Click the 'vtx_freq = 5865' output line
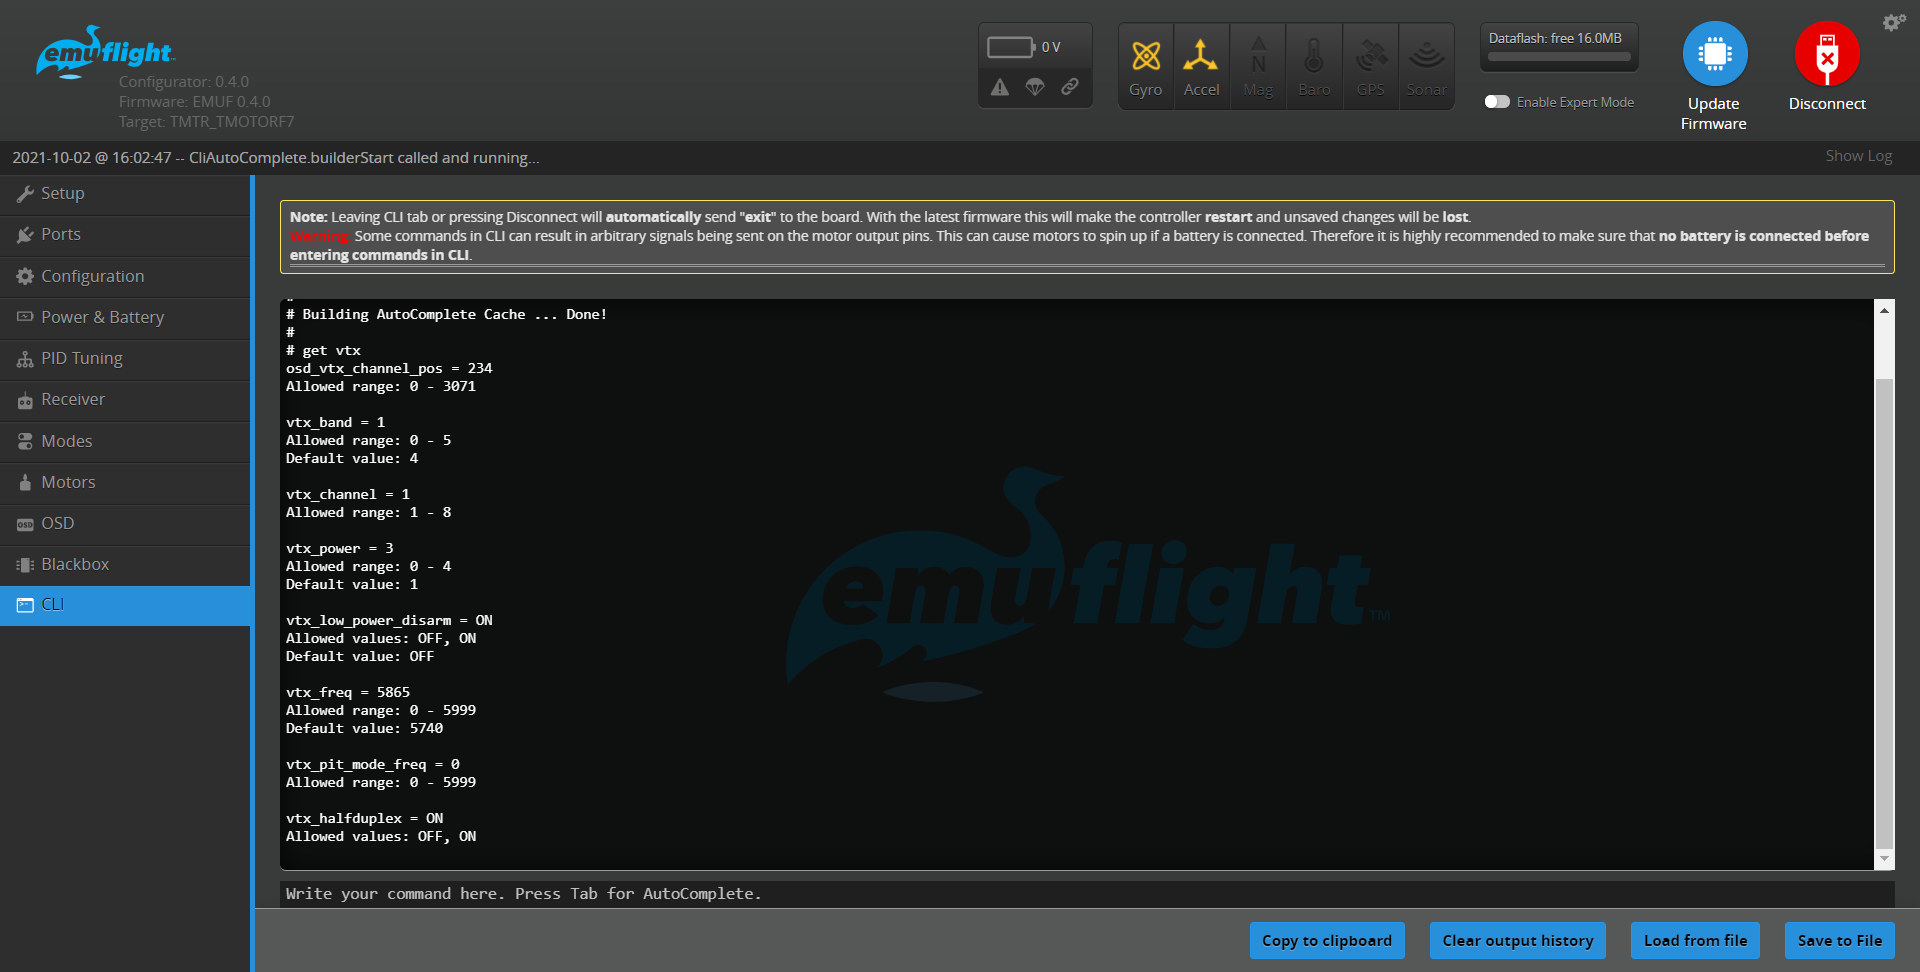This screenshot has height=972, width=1920. click(x=348, y=692)
